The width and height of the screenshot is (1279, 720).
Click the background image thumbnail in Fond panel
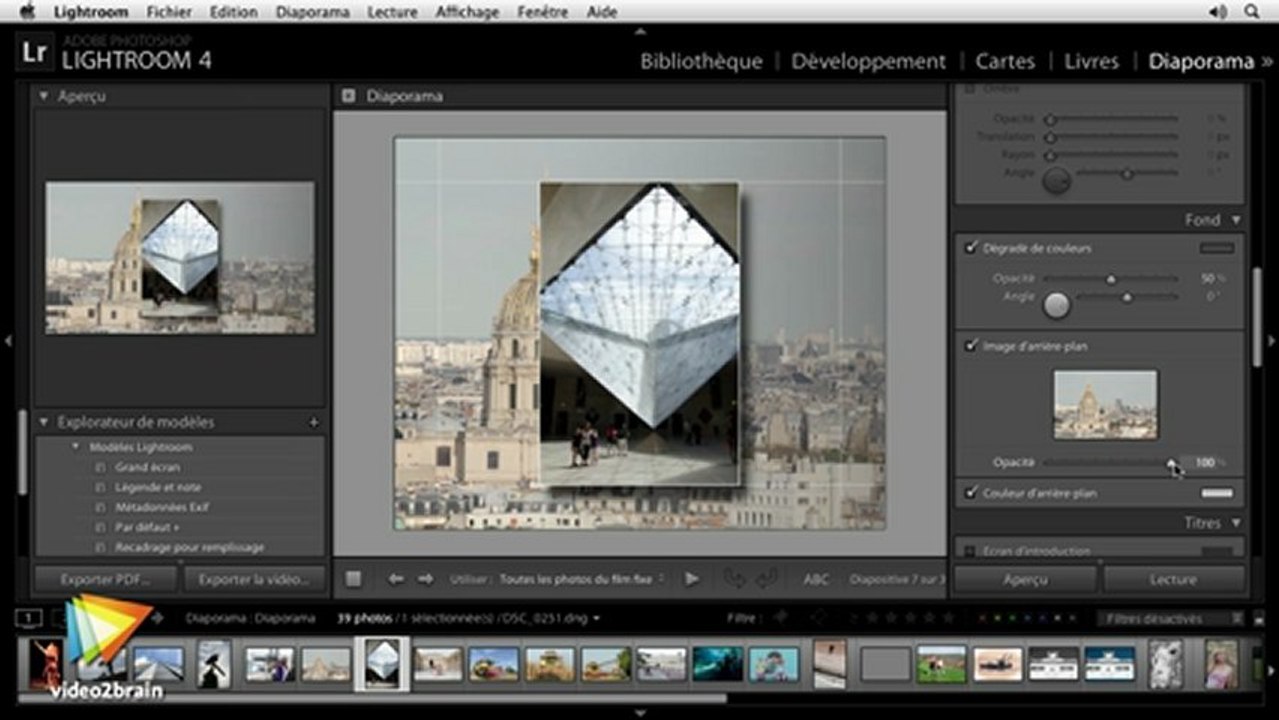(x=1105, y=405)
